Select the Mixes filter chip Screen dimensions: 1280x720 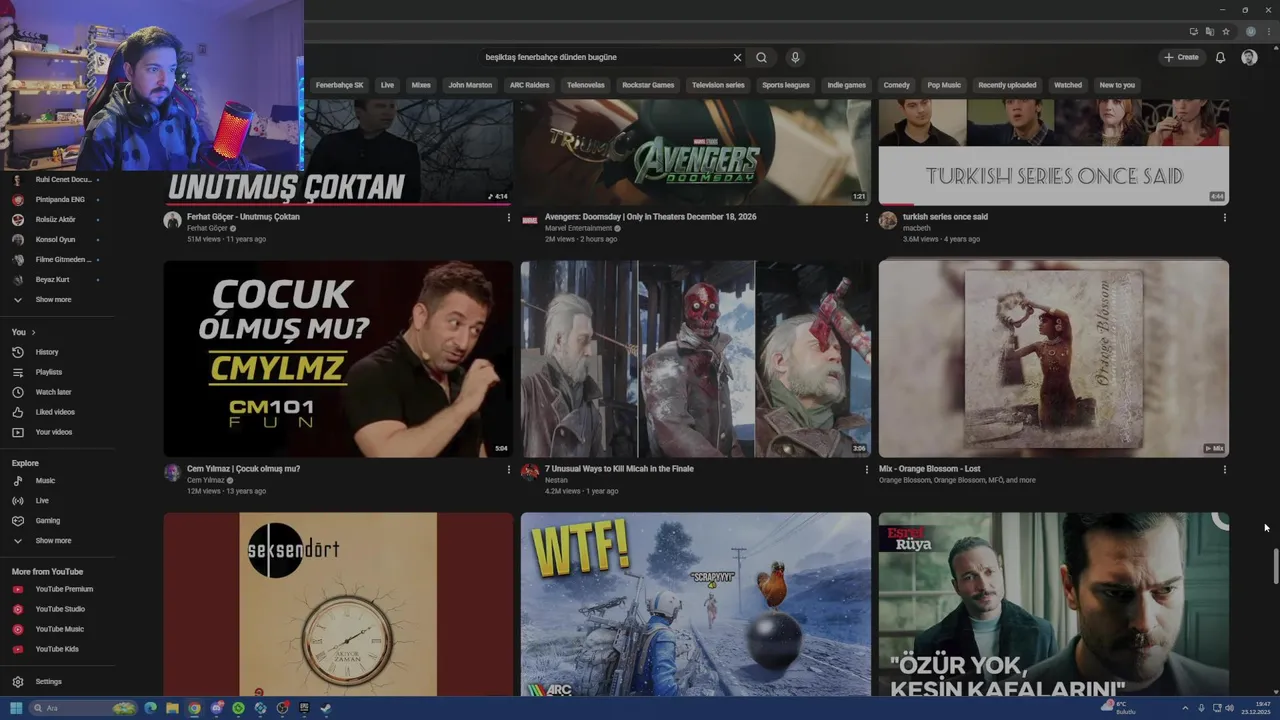[421, 85]
